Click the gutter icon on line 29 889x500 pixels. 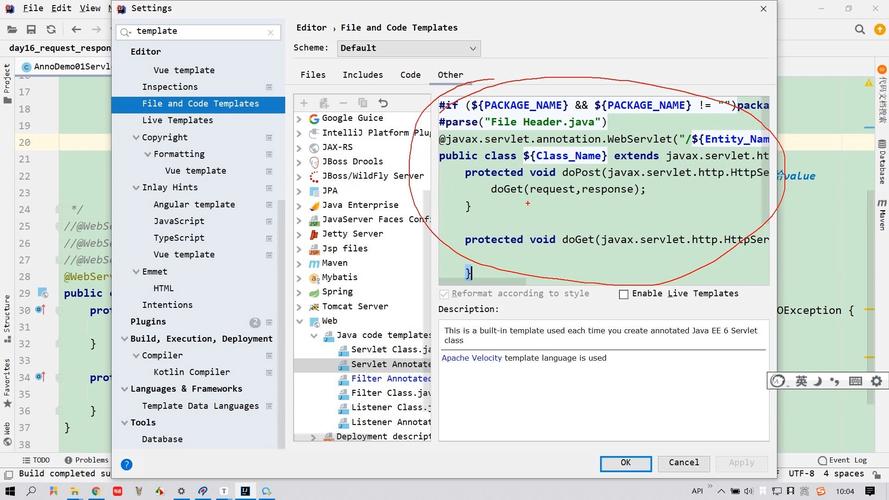43,293
